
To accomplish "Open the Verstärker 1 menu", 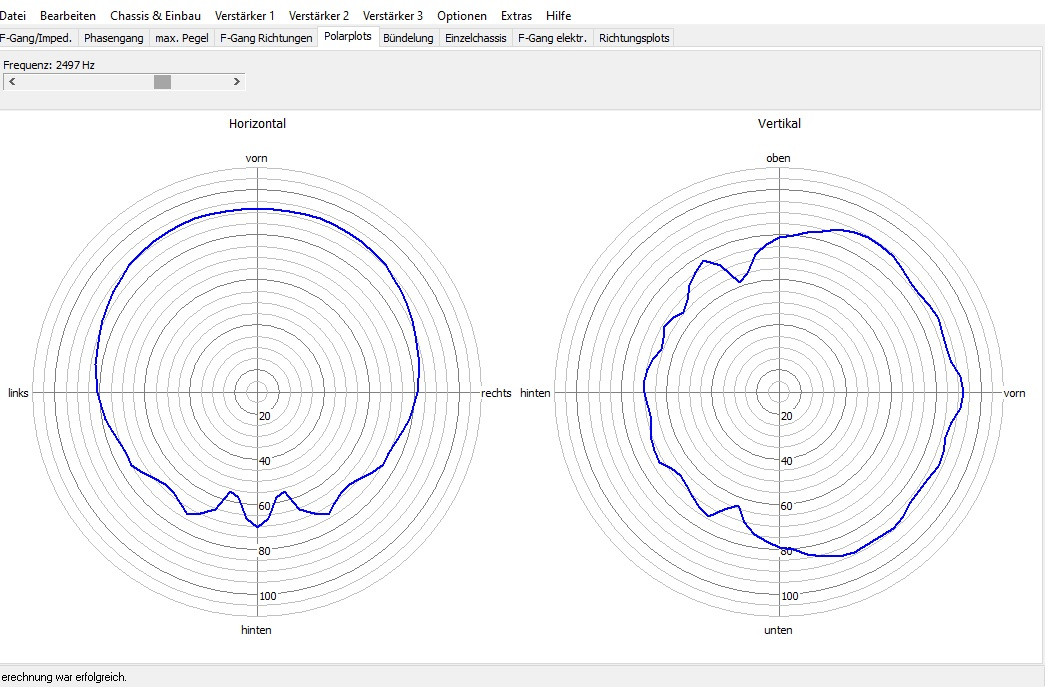I will pyautogui.click(x=244, y=16).
